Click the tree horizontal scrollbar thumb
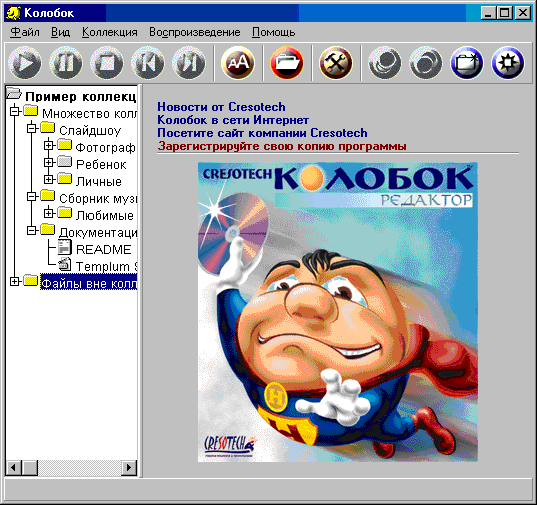Viewport: 537px width, 505px height. pyautogui.click(x=30, y=468)
